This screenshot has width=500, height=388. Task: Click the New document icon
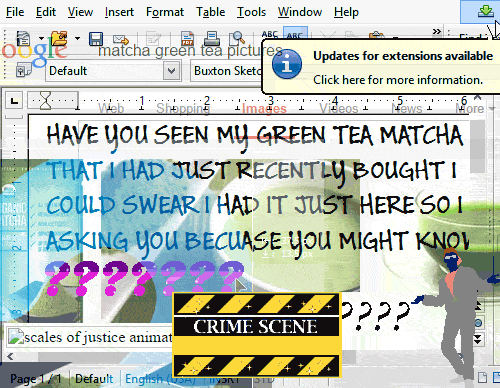24,38
